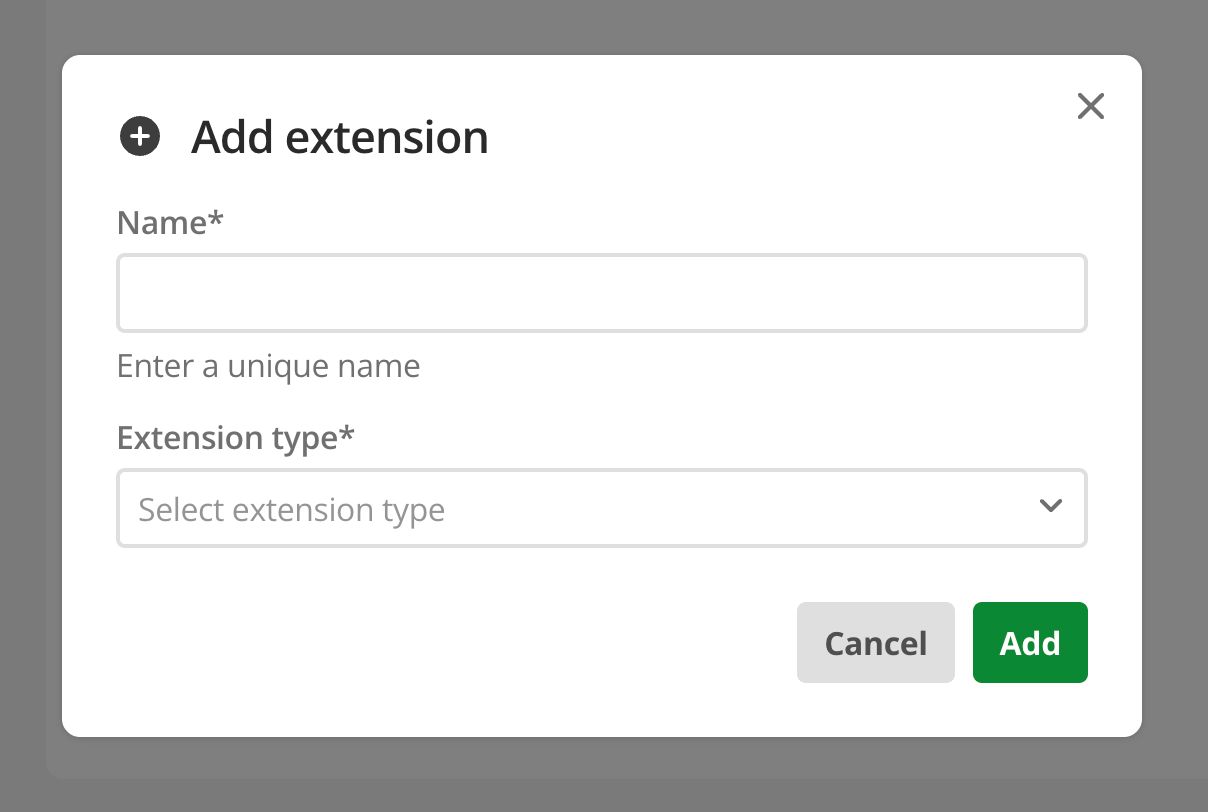1208x812 pixels.
Task: Click the dropdown showing Select extension type
Action: pyautogui.click(x=602, y=508)
